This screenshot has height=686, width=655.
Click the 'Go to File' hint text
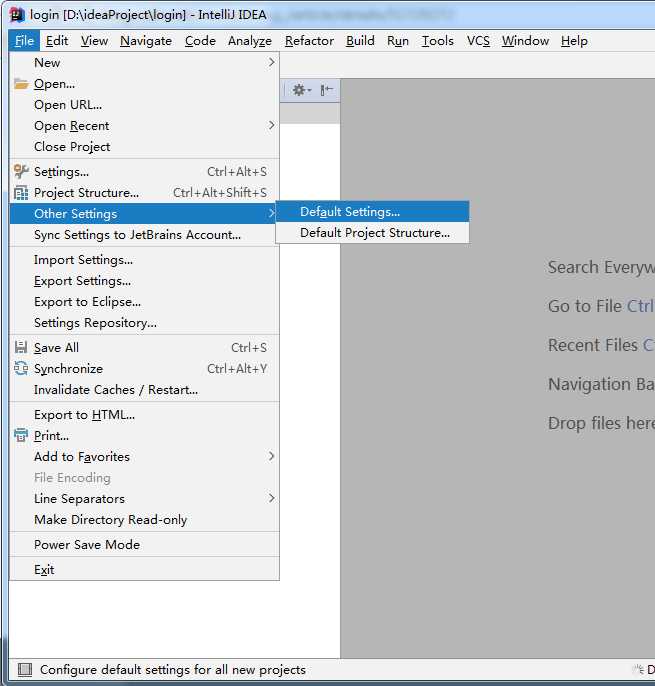[585, 306]
